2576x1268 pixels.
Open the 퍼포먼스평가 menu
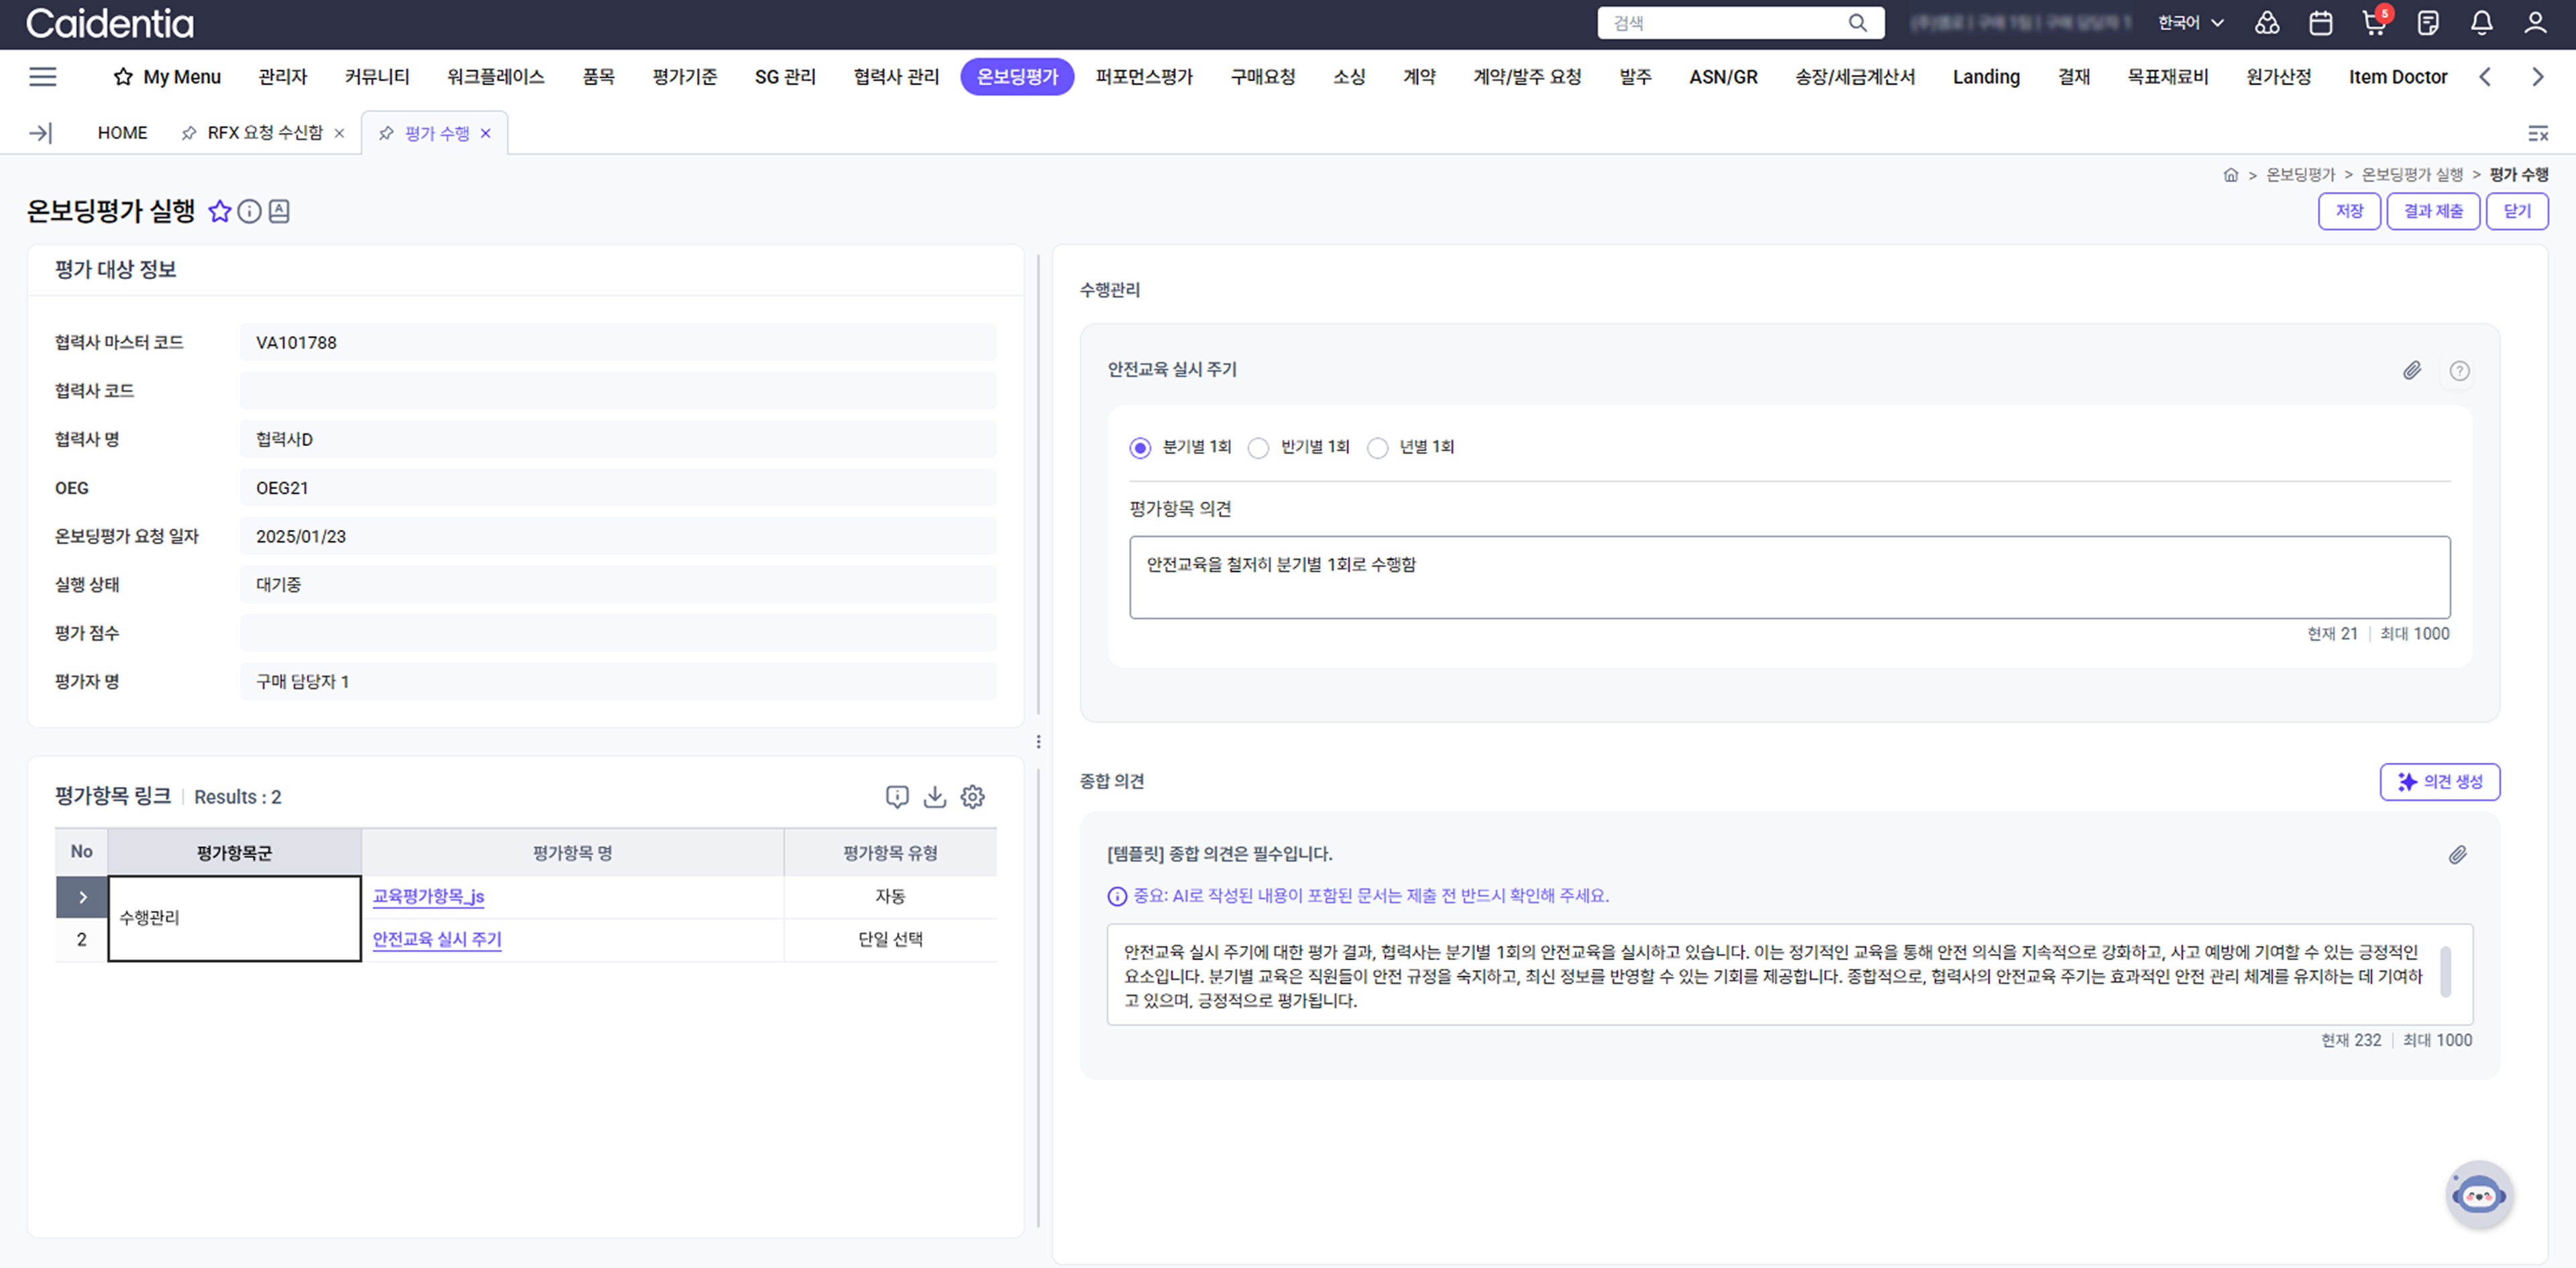[x=1143, y=77]
